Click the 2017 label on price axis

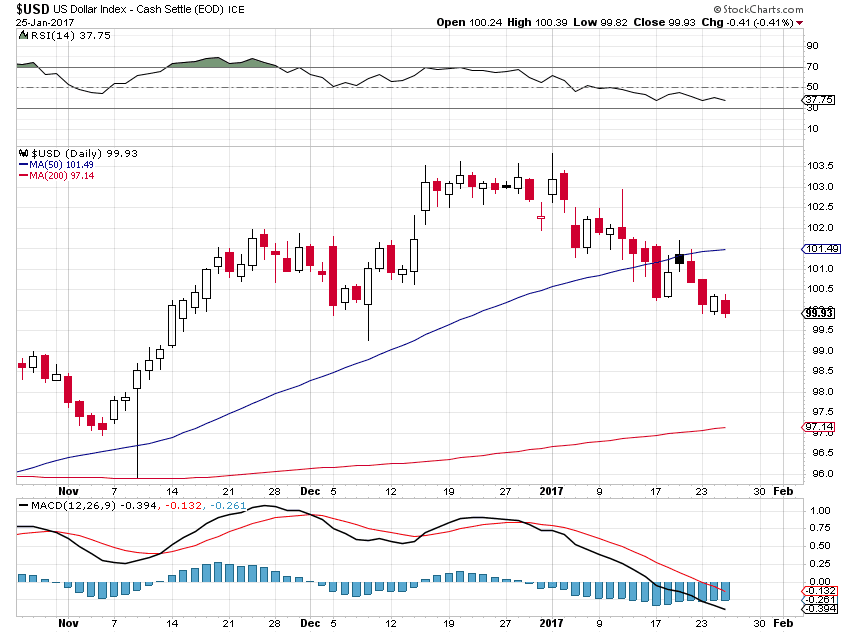coord(551,491)
